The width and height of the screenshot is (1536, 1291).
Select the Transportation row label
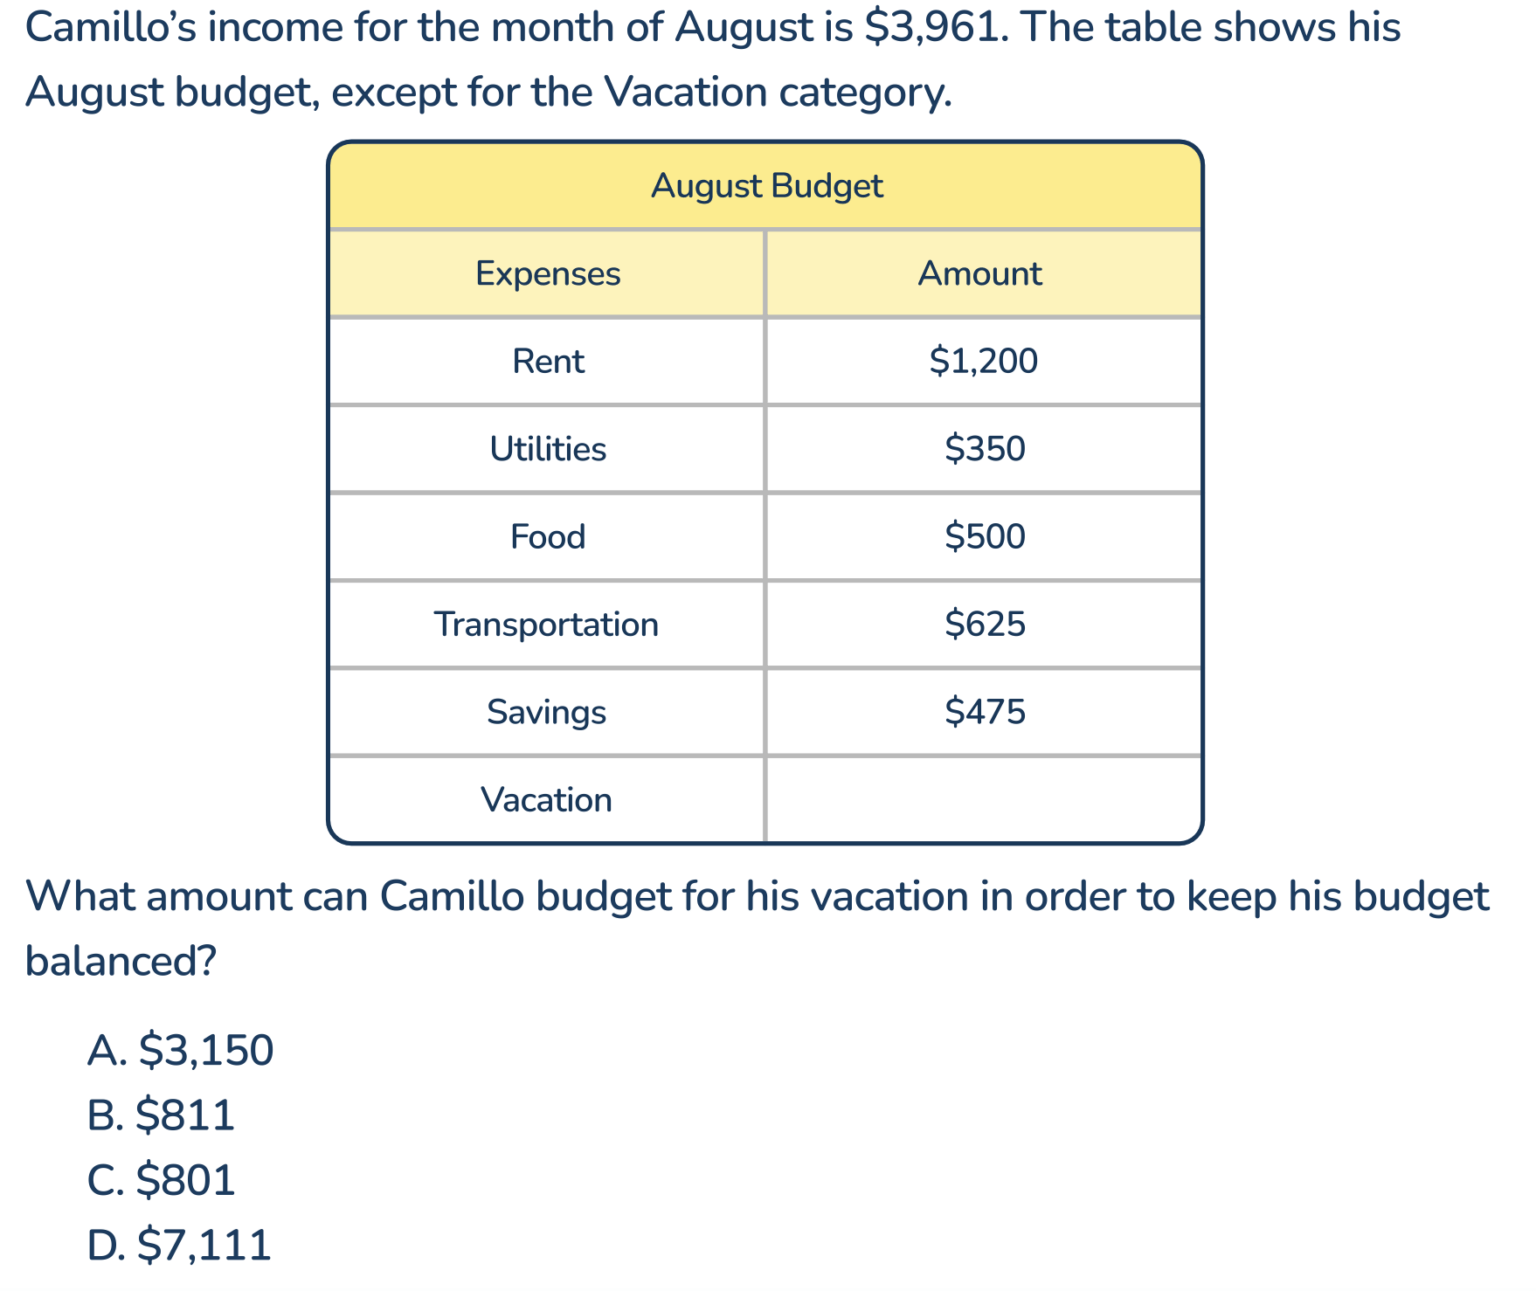tap(546, 624)
